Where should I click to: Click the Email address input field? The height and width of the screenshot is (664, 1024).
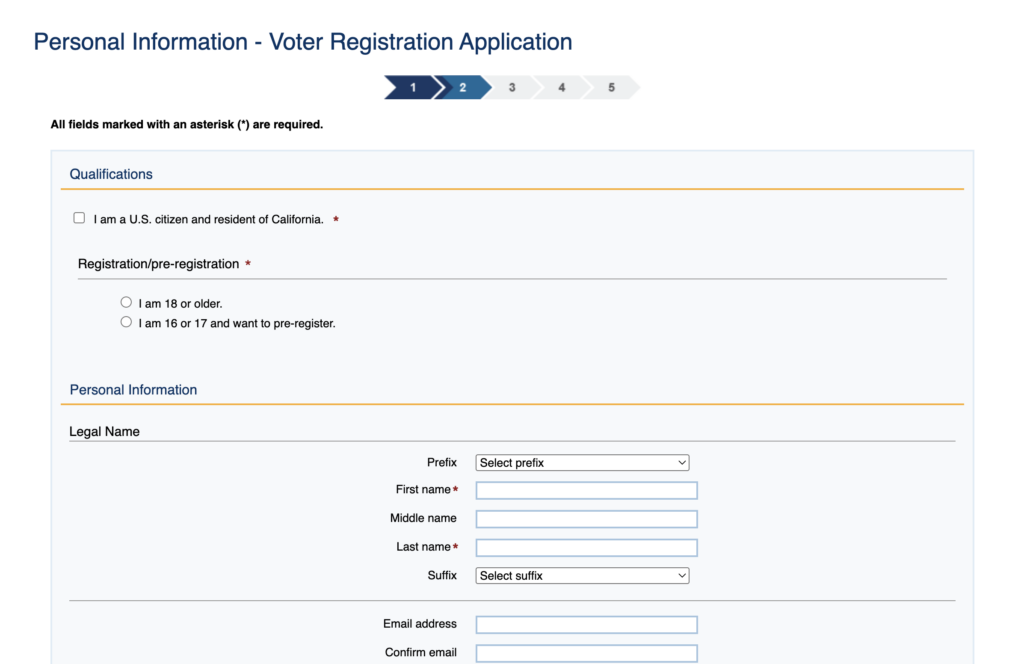(586, 625)
